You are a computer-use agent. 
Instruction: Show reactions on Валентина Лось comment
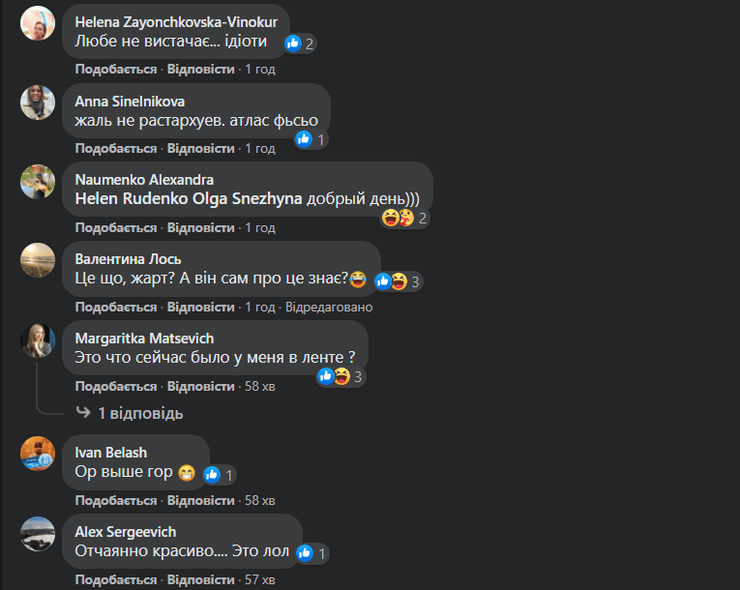(398, 282)
